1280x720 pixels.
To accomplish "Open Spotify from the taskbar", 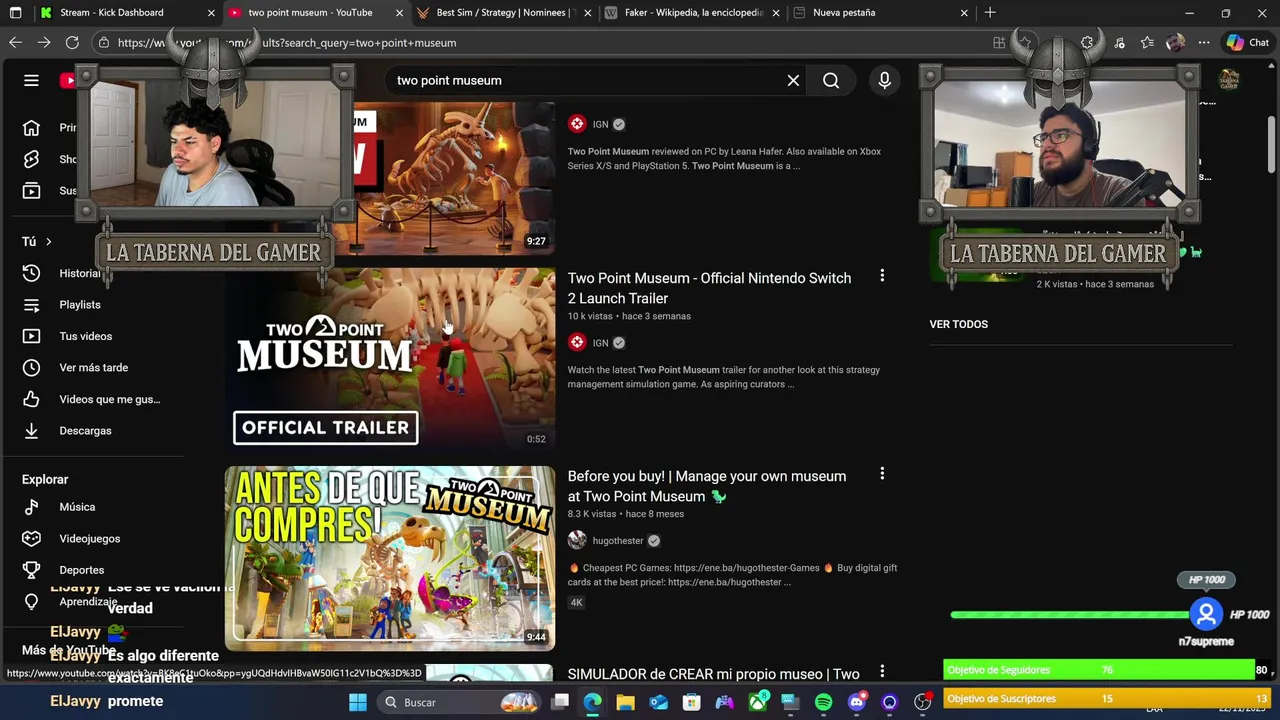I will tap(823, 702).
